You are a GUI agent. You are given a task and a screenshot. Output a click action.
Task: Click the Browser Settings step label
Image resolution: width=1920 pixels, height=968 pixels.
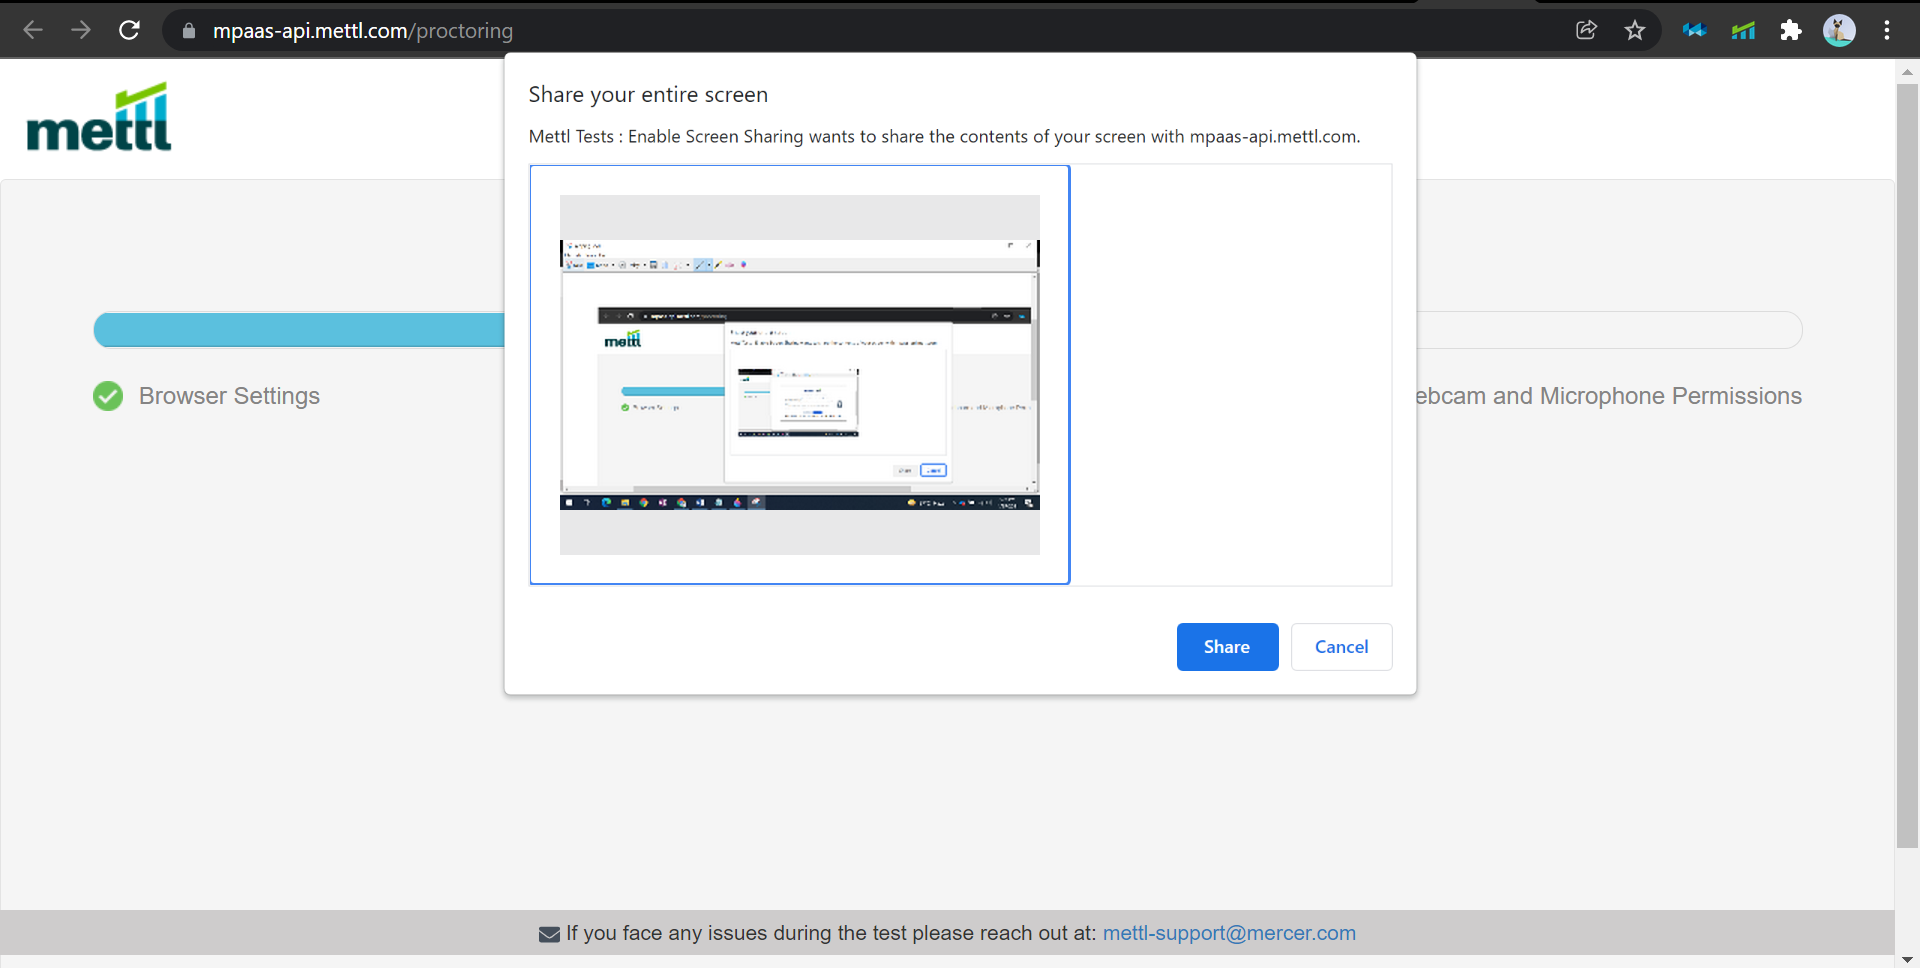coord(229,396)
